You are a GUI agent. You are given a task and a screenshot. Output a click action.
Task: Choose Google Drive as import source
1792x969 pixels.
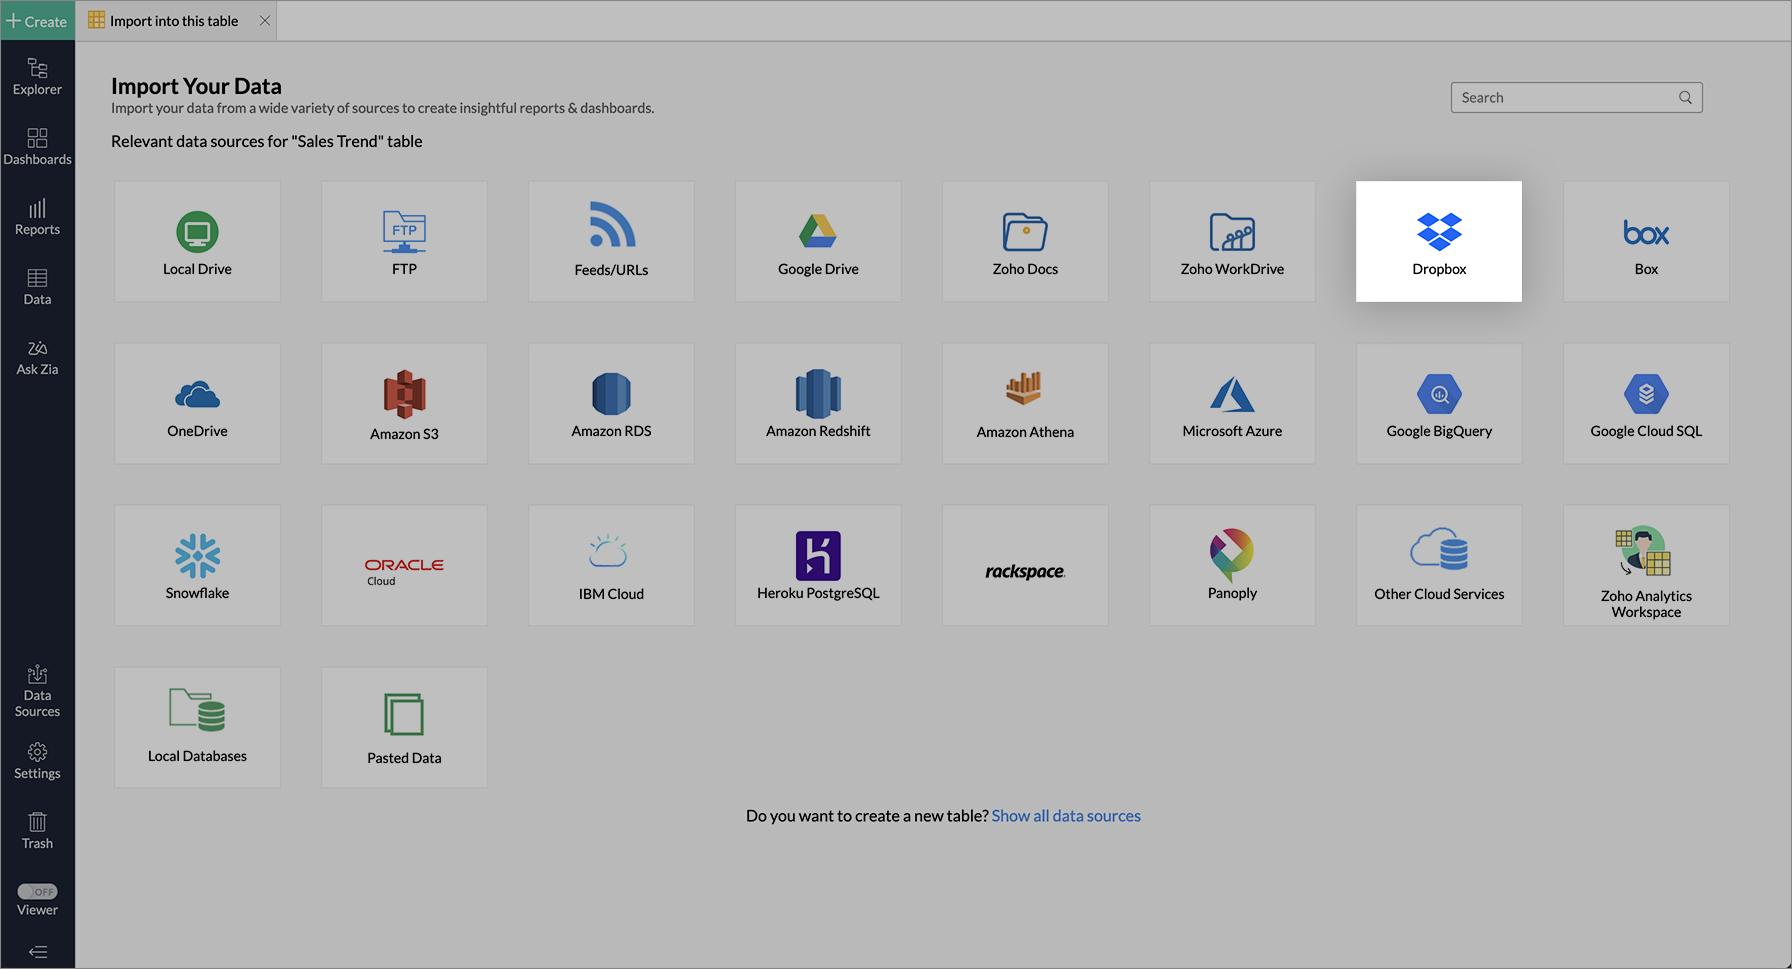coord(817,241)
